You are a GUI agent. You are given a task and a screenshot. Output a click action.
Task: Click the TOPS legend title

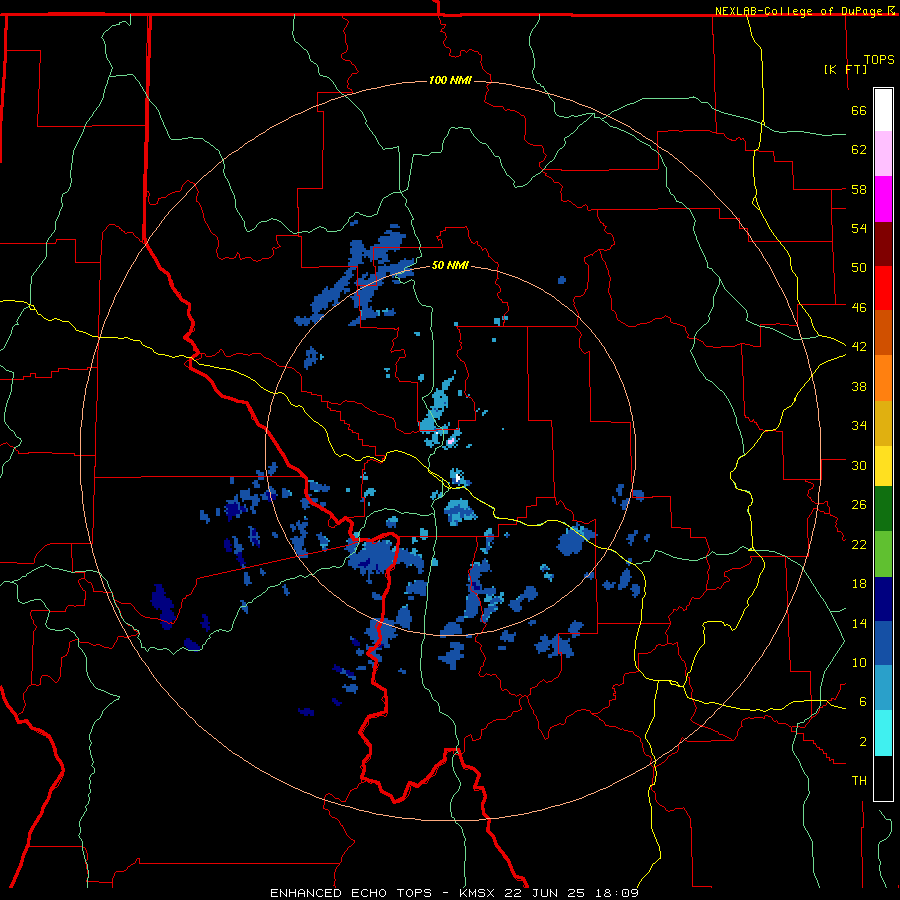(x=879, y=60)
